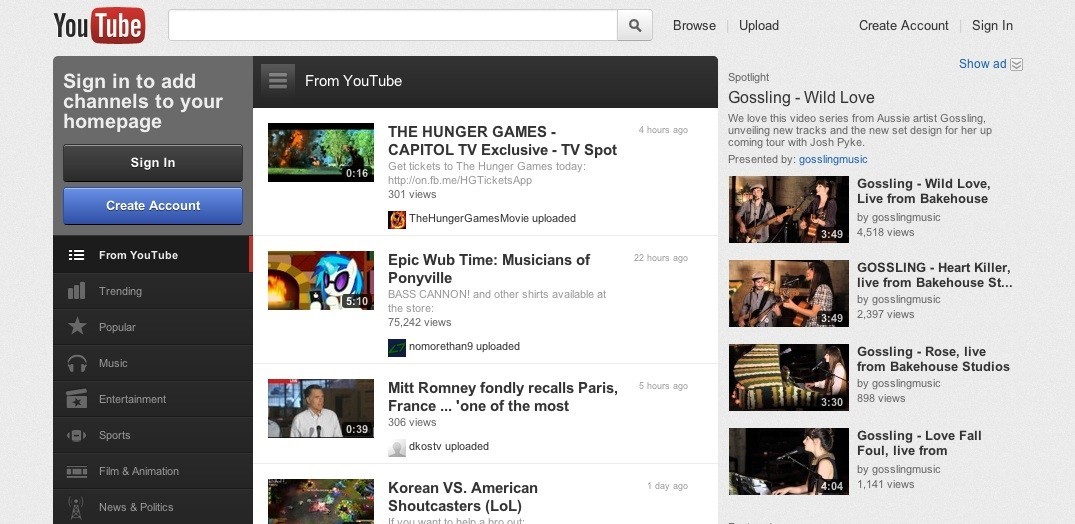Open Gossling Love Fall Foul thumbnail
The image size is (1075, 524).
788,461
